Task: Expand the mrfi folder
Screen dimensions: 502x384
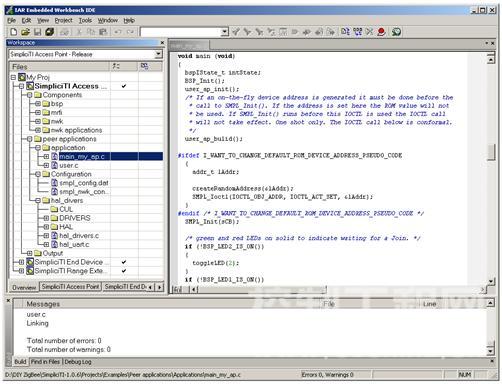Action: [x=38, y=113]
